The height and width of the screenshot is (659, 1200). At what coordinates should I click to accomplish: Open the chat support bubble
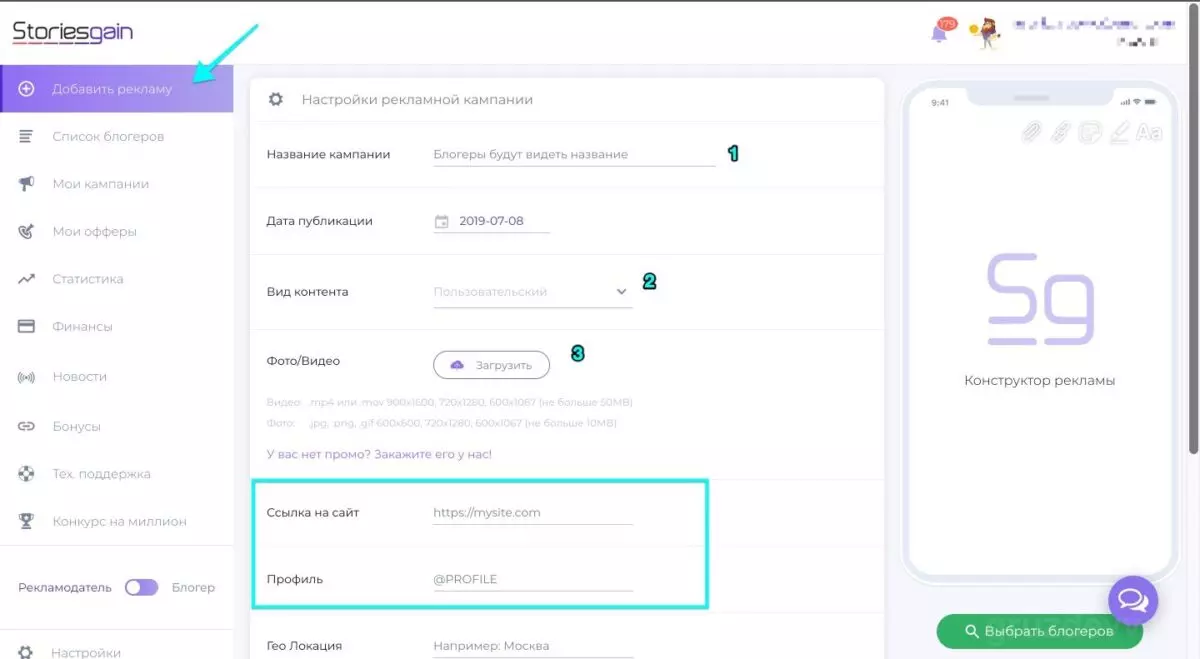(1133, 601)
